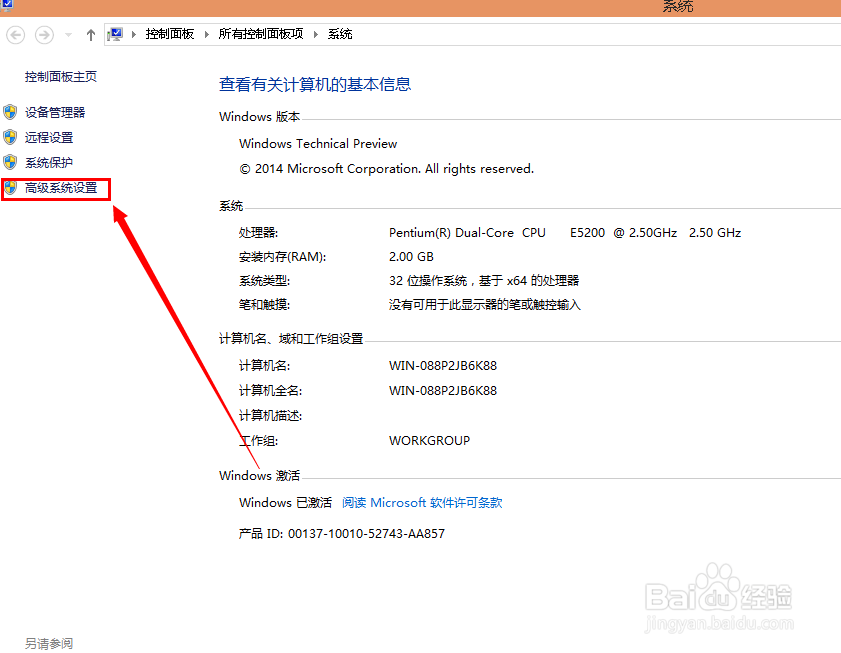This screenshot has height=653, width=841.
Task: Go up one level with Up arrow
Action: tap(91, 35)
